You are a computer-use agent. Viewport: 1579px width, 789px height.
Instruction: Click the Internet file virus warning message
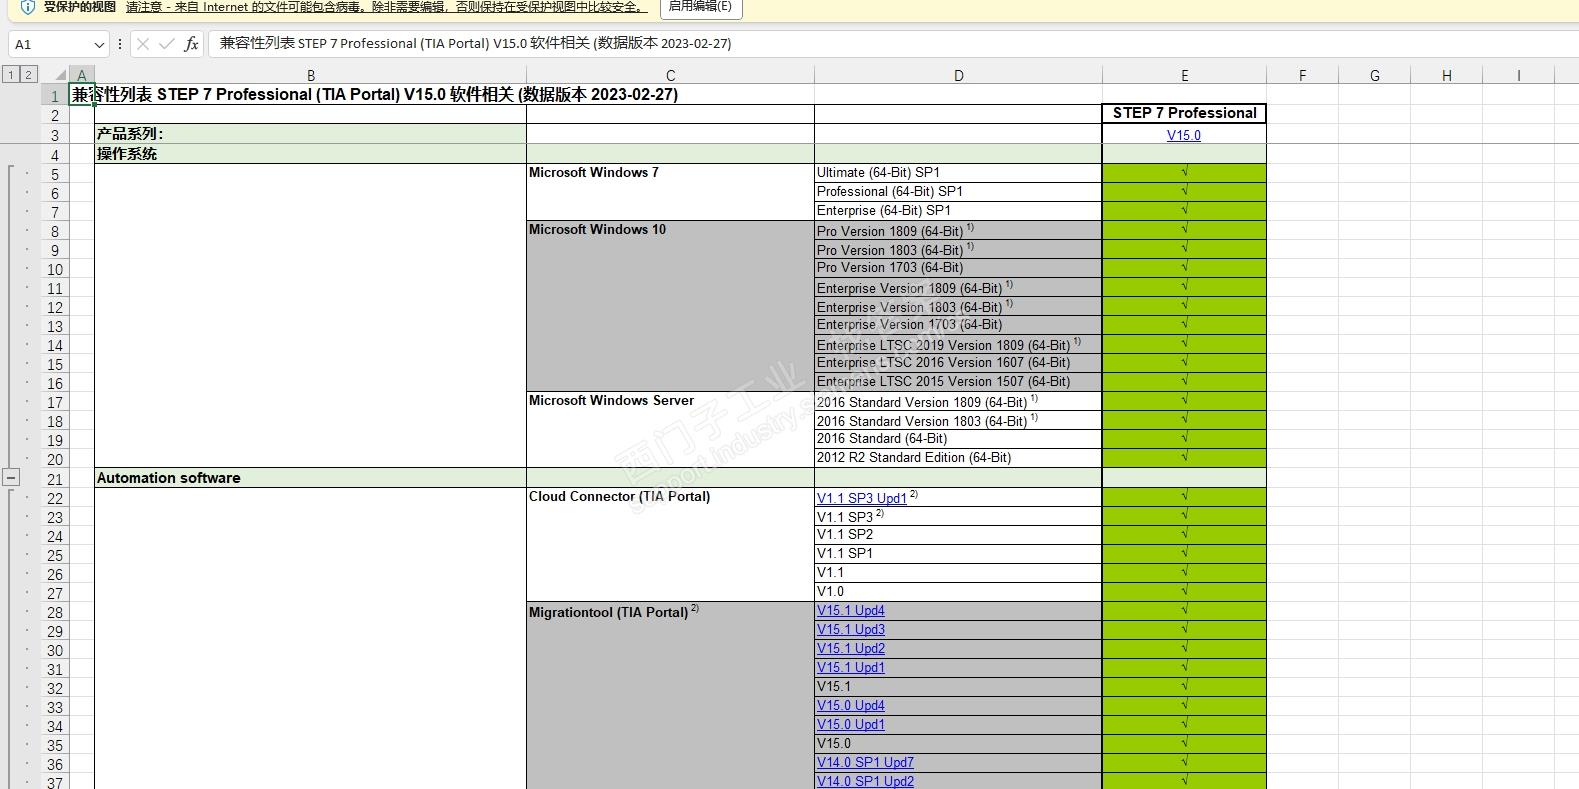pos(386,7)
